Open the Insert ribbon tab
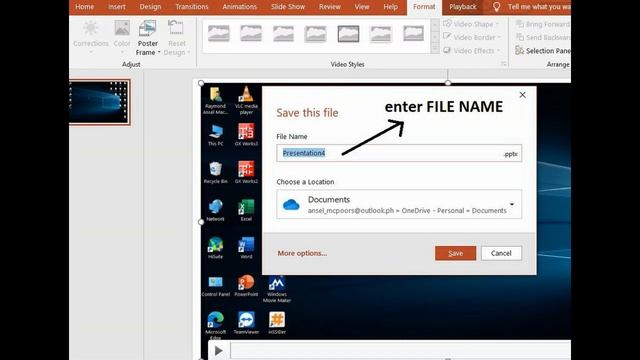The image size is (640, 360). 117,7
